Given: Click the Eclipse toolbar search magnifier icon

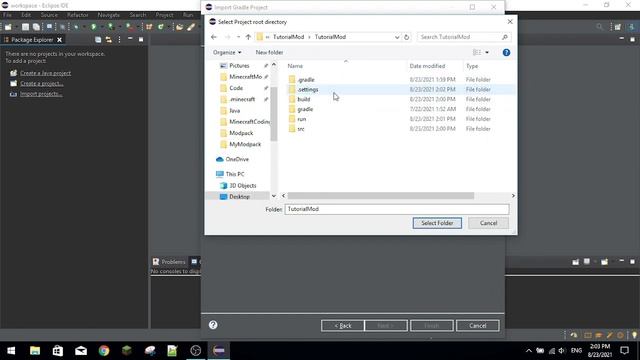Looking at the screenshot, I should (x=599, y=27).
